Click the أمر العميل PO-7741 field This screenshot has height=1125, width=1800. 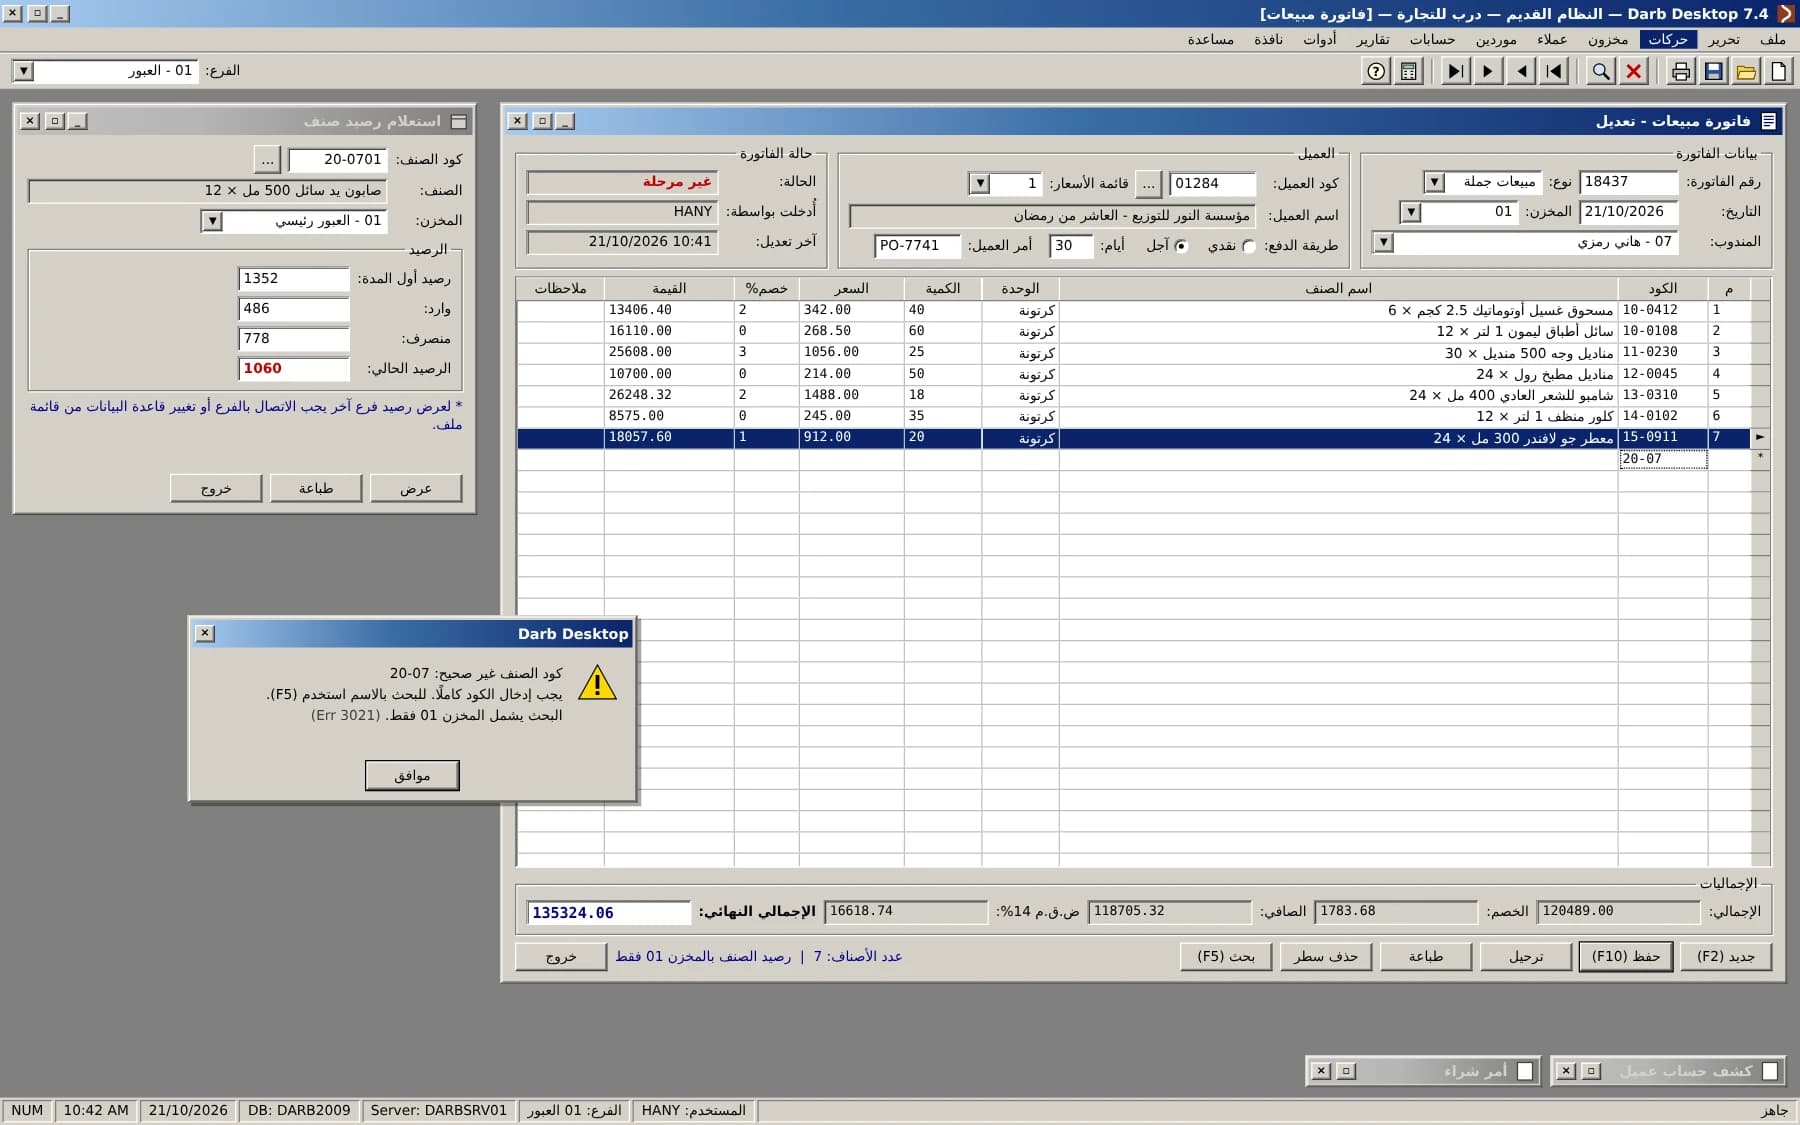point(917,246)
